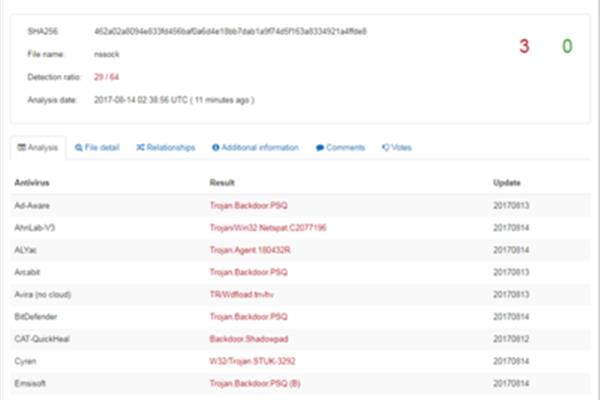Viewport: 600px width, 400px height.
Task: Click the CAT-QuickHeal antivirus name
Action: click(42, 339)
